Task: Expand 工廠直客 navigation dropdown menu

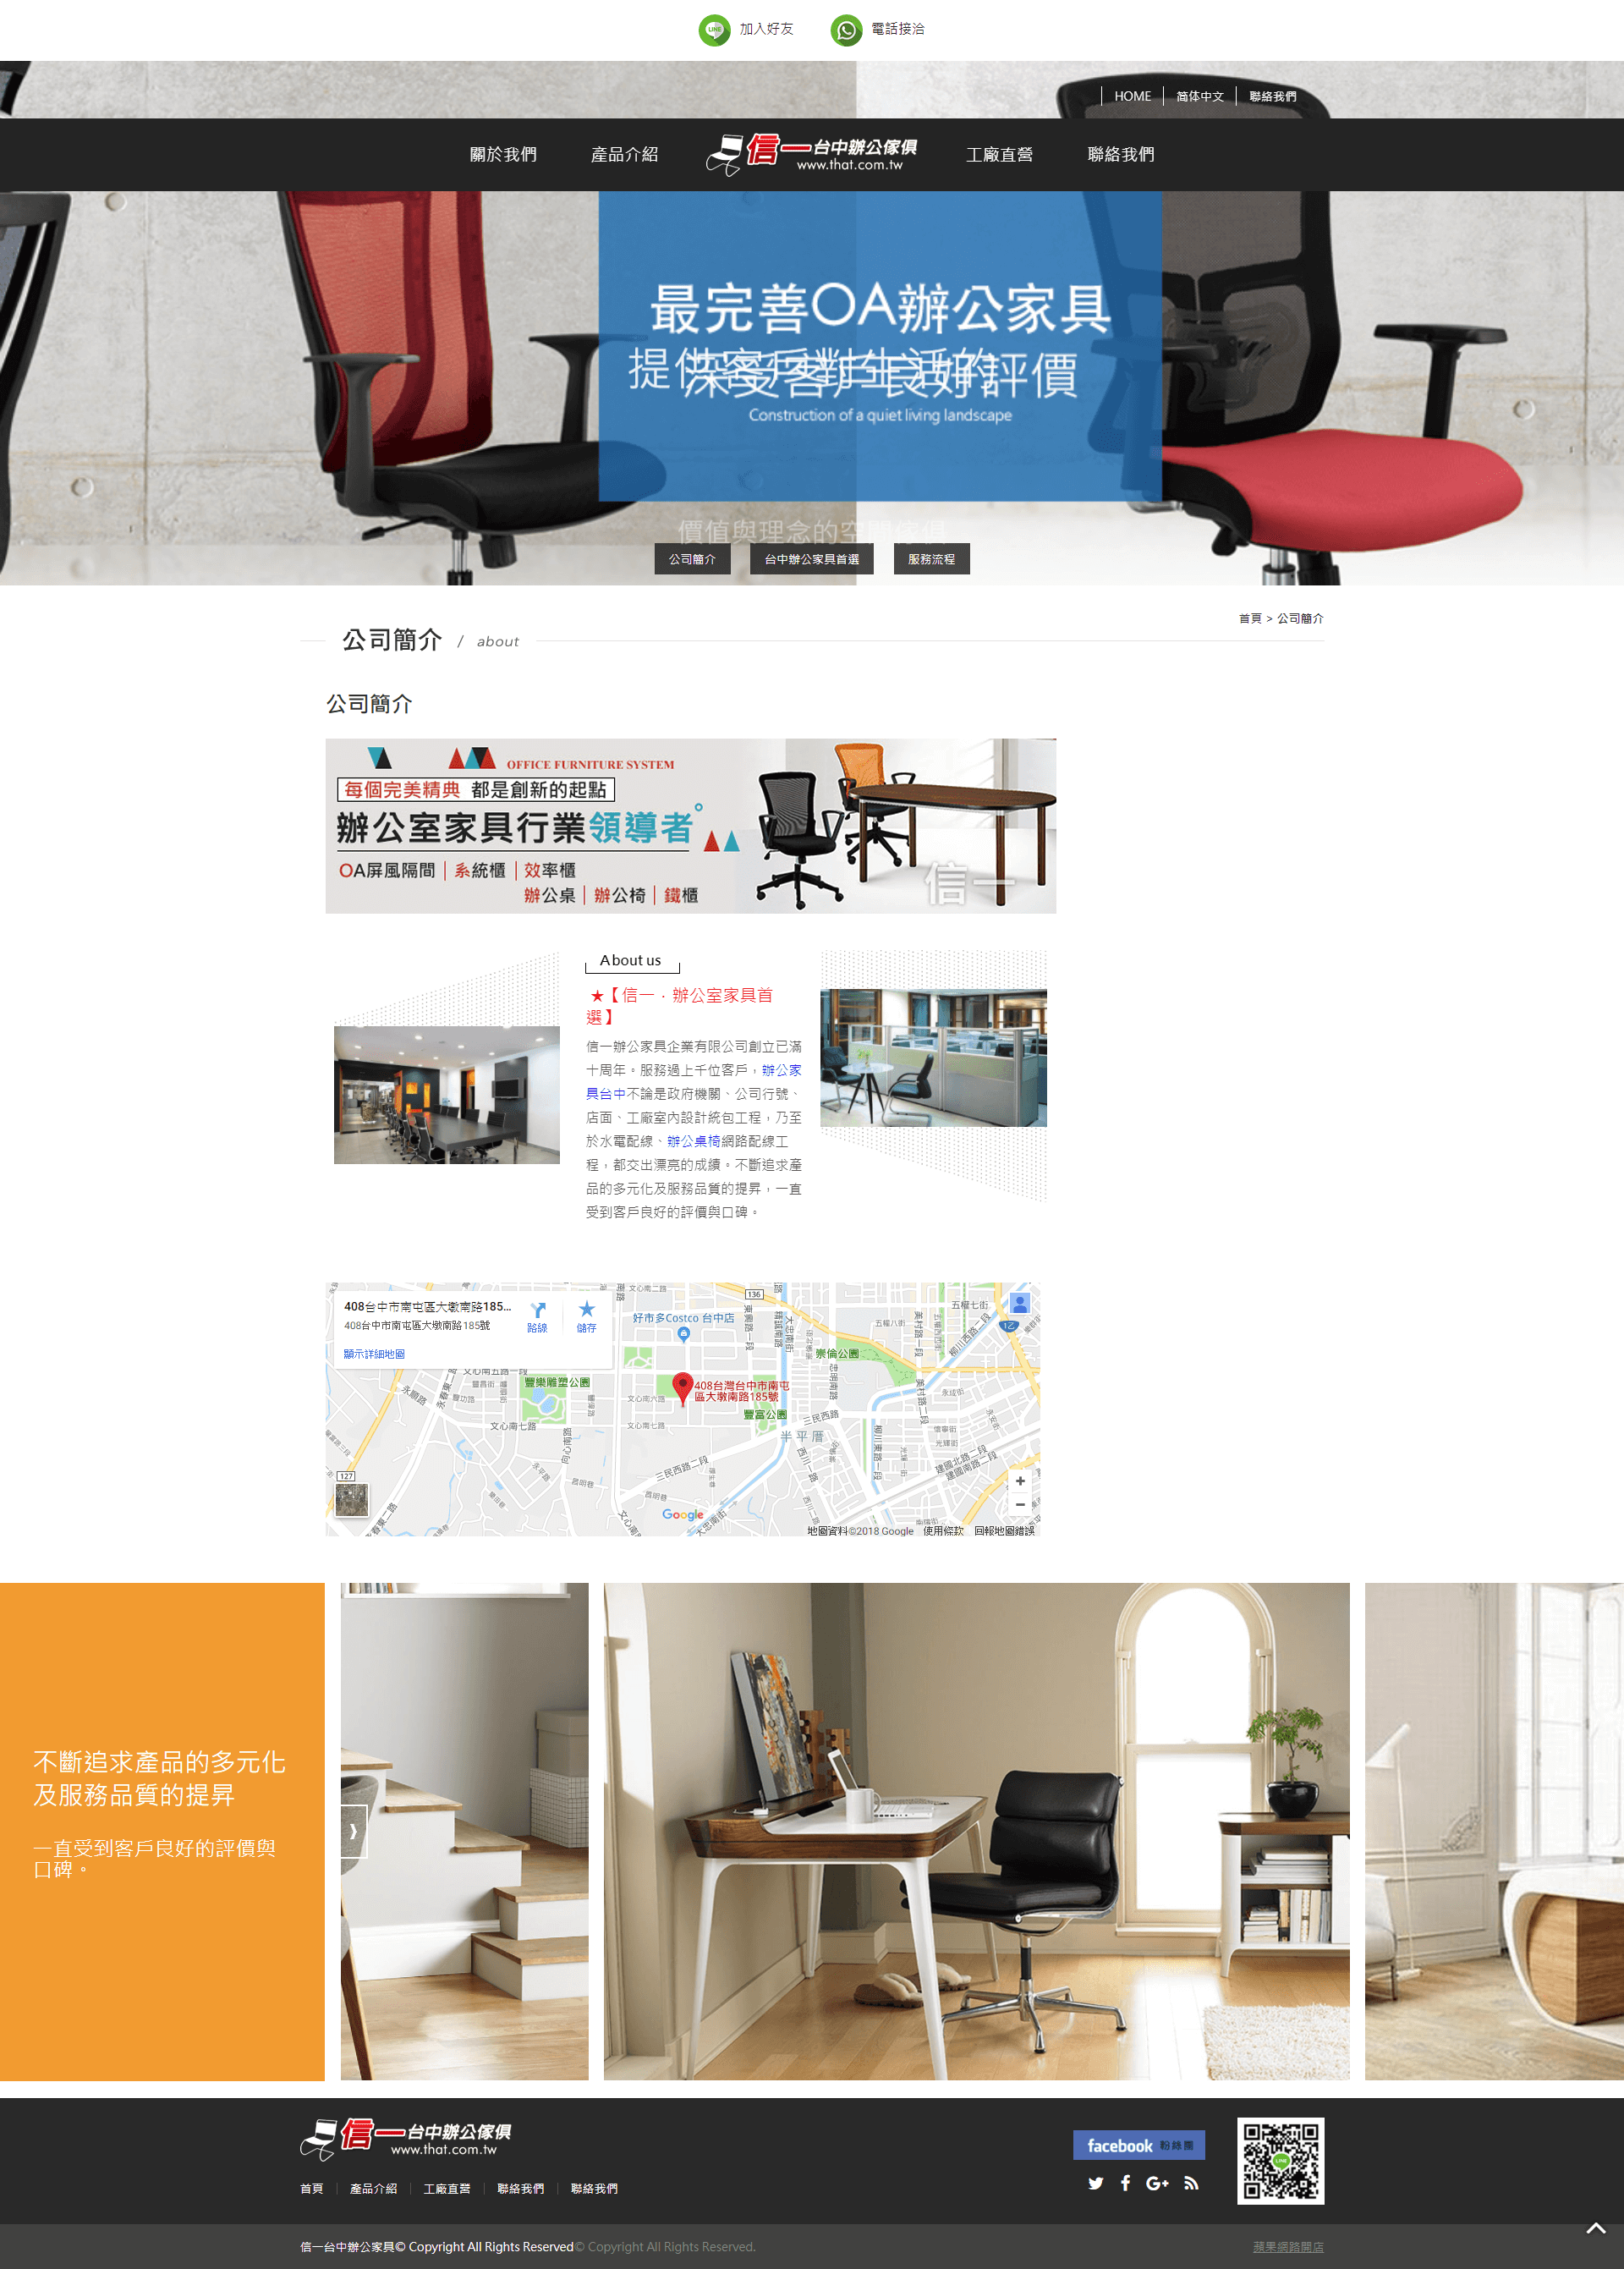Action: click(x=996, y=155)
